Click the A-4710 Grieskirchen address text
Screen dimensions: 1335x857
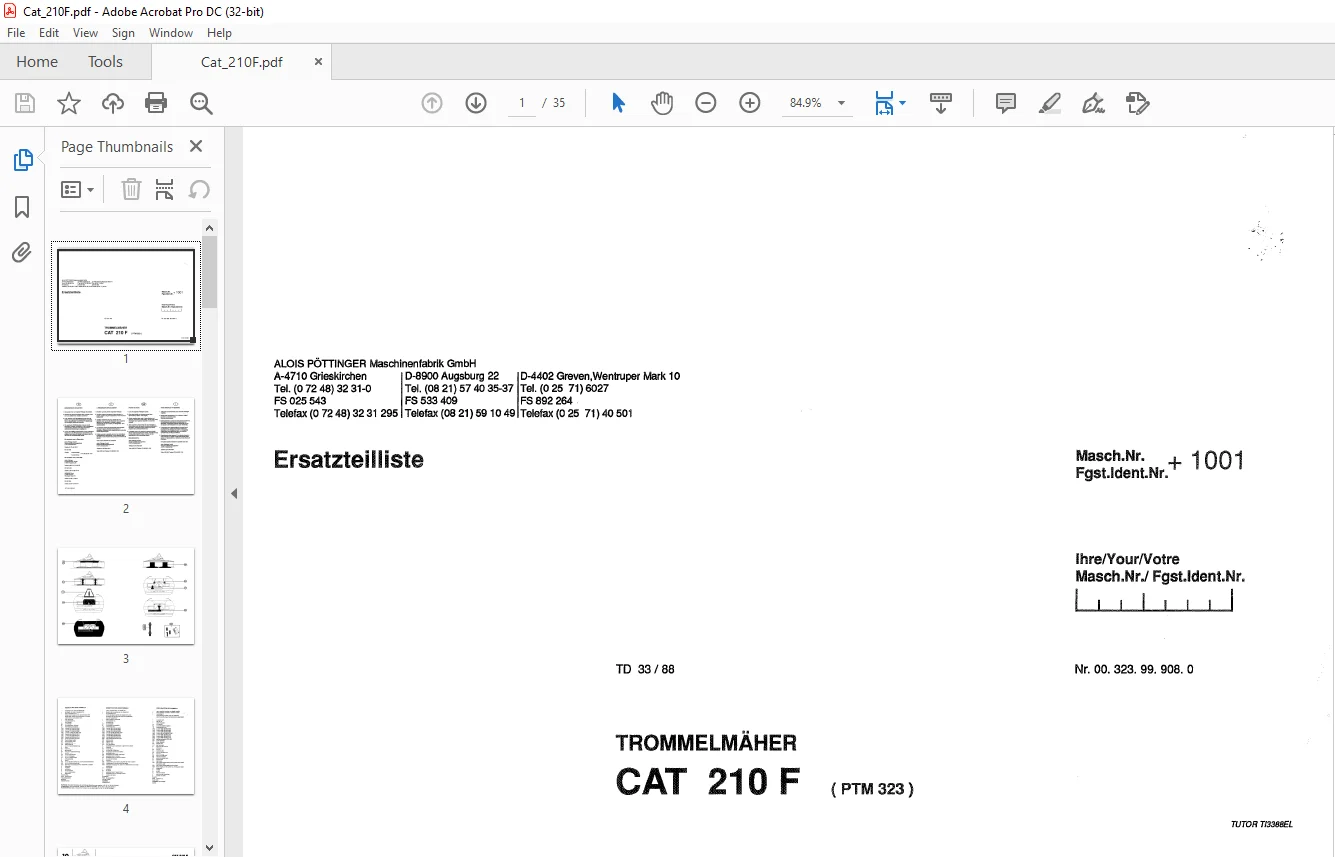(x=320, y=376)
